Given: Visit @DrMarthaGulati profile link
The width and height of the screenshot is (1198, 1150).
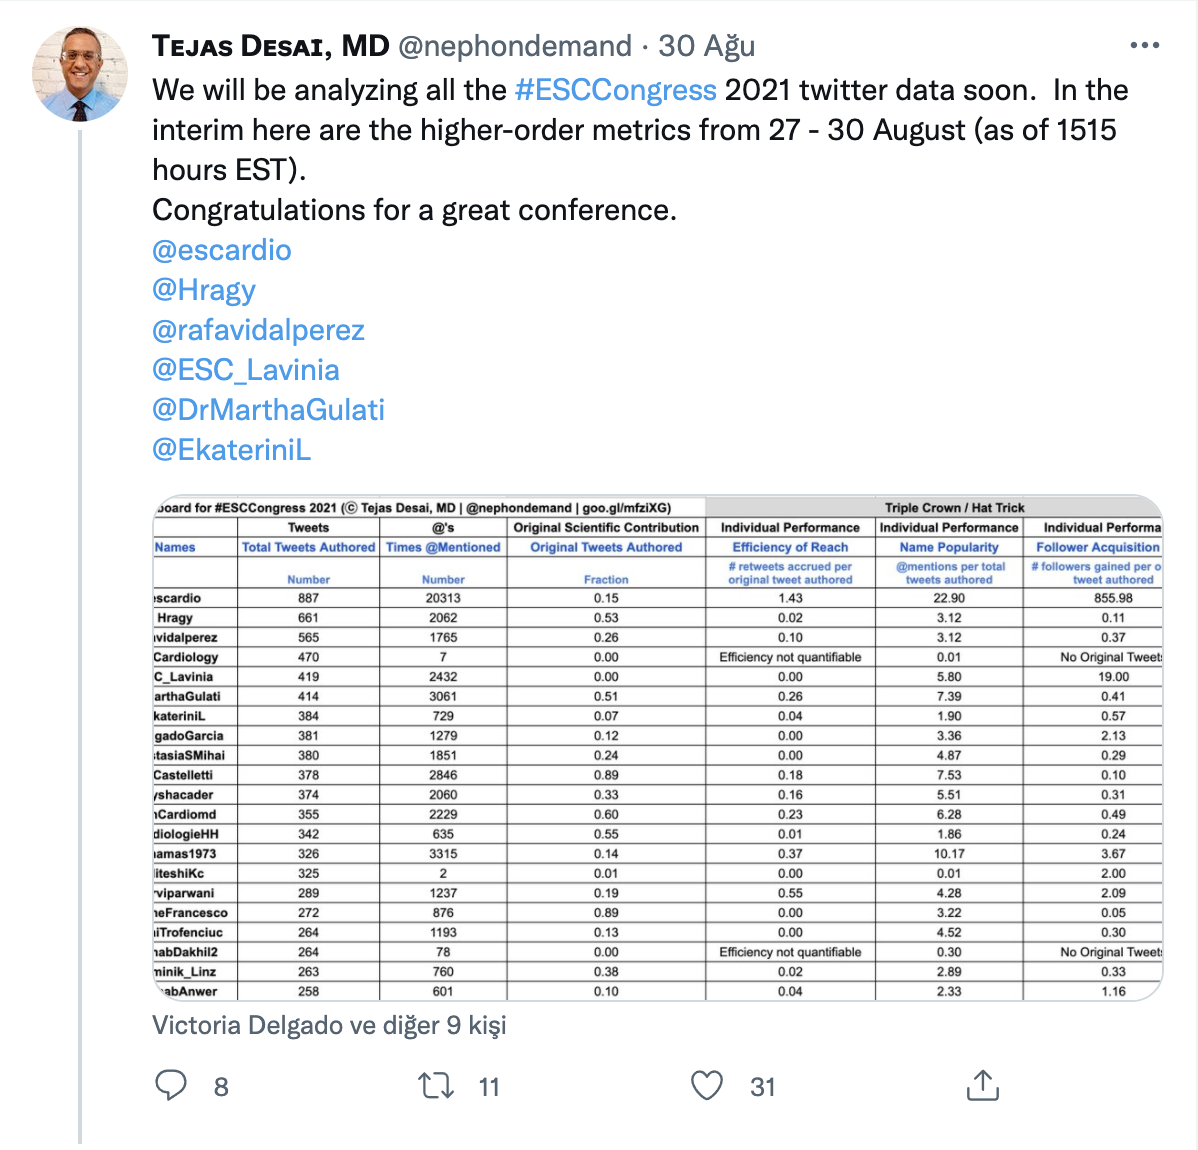Looking at the screenshot, I should point(268,410).
